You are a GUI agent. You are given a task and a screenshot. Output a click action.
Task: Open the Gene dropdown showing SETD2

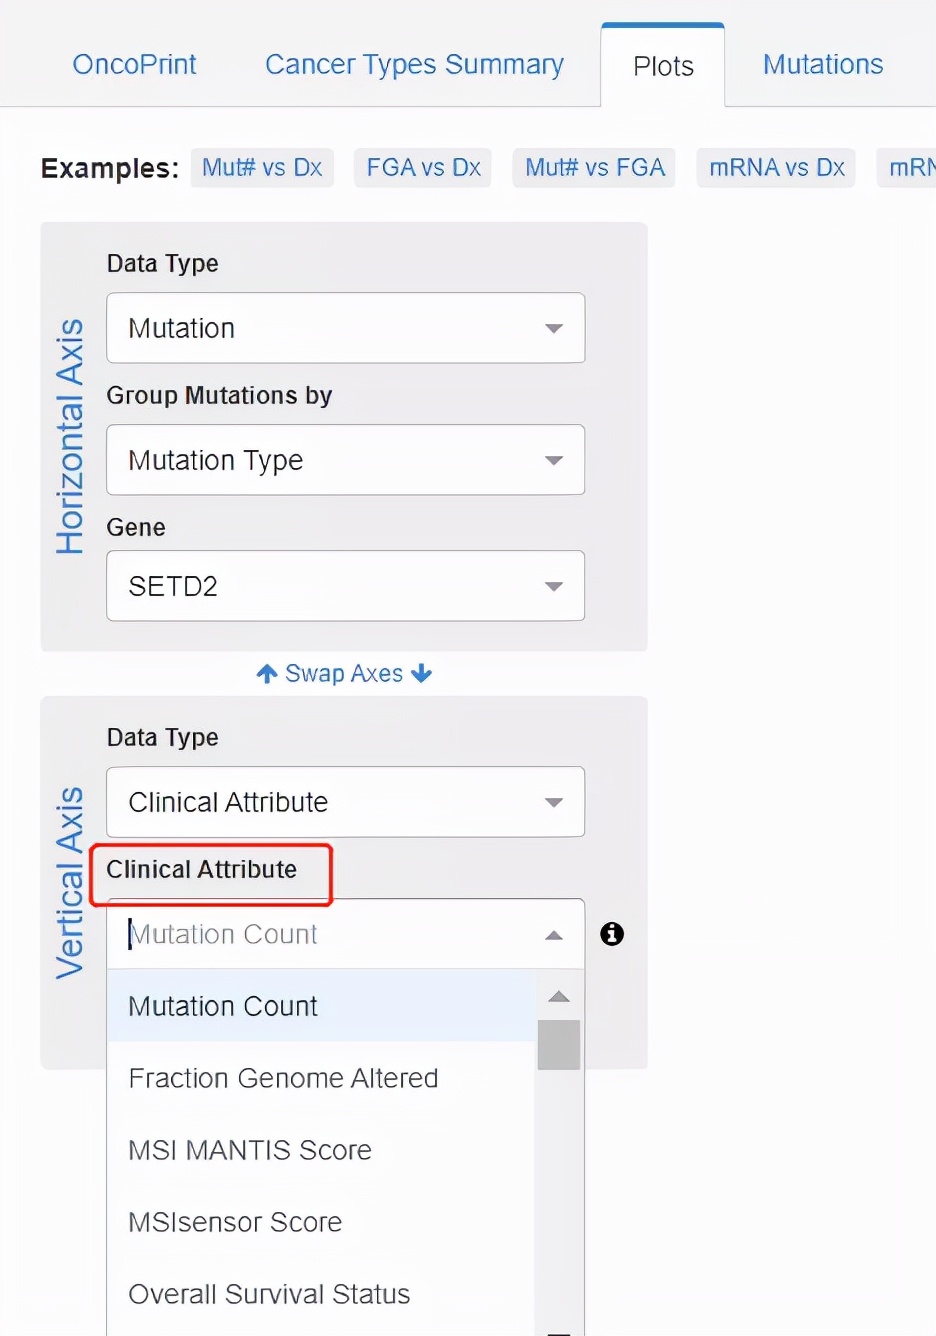345,586
